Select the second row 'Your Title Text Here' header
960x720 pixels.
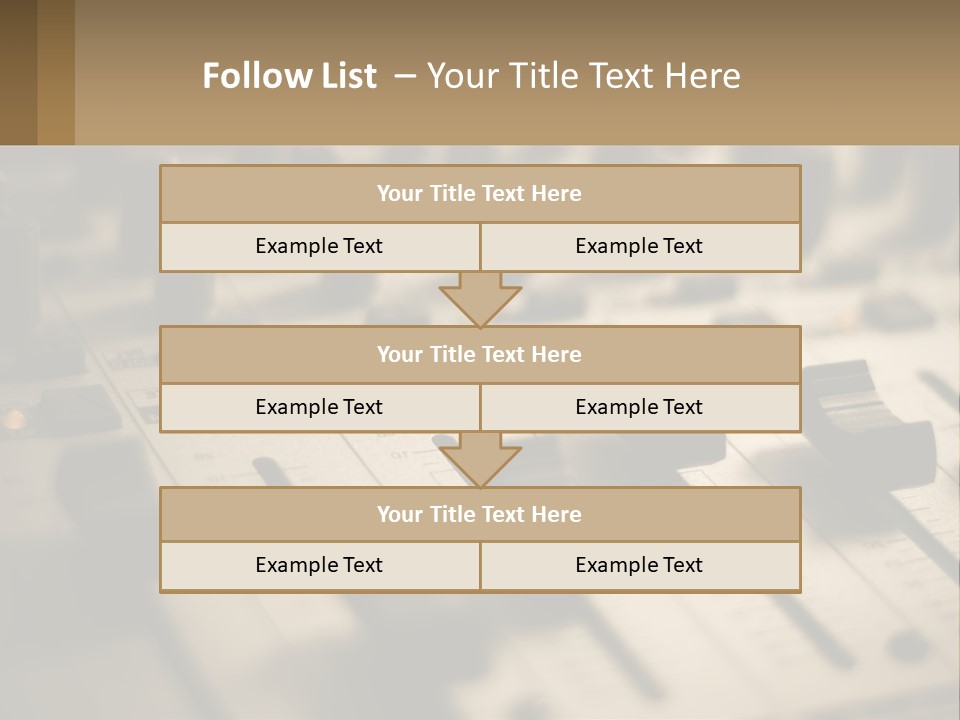coord(480,354)
